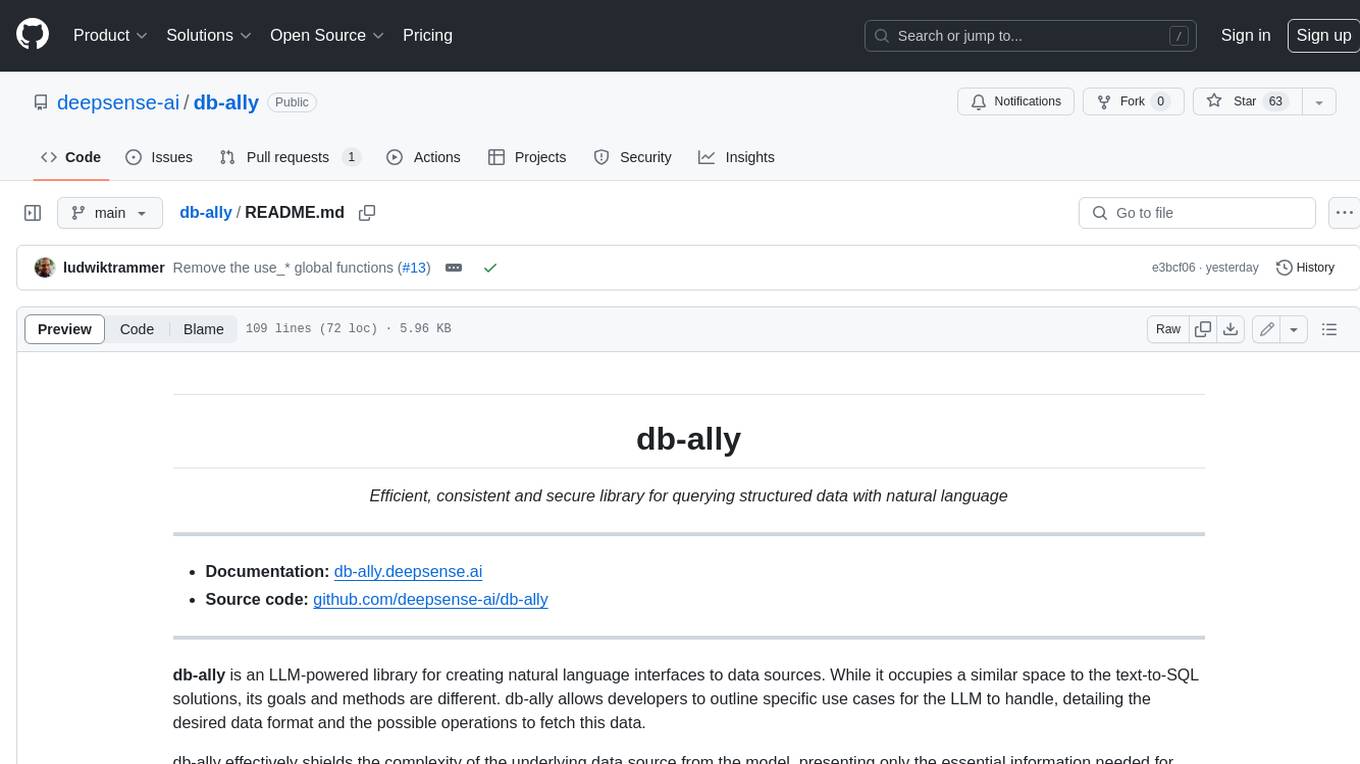Select the Preview view
The width and height of the screenshot is (1360, 764).
(x=65, y=329)
